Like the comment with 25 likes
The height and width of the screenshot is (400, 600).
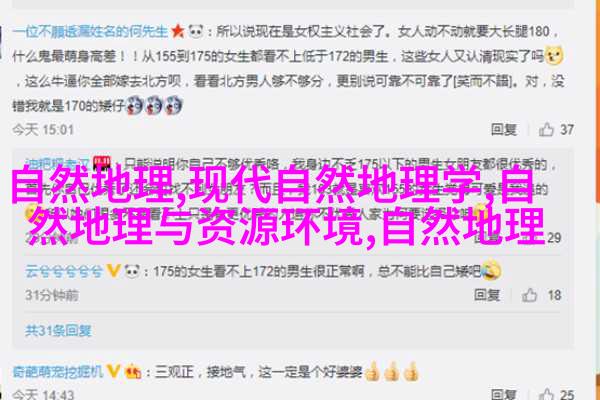546,394
